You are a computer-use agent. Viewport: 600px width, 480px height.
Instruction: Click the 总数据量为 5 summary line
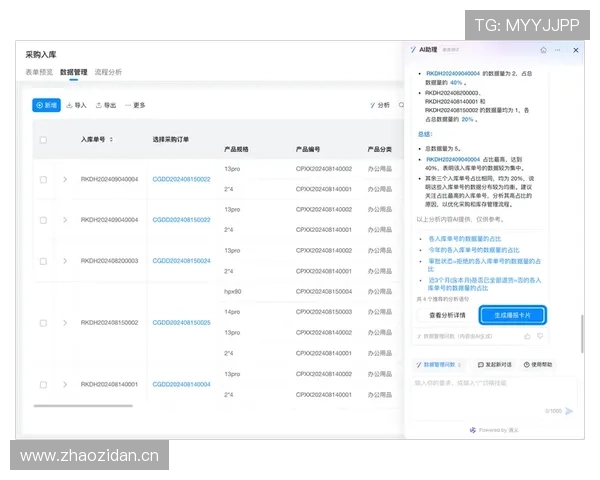click(443, 149)
